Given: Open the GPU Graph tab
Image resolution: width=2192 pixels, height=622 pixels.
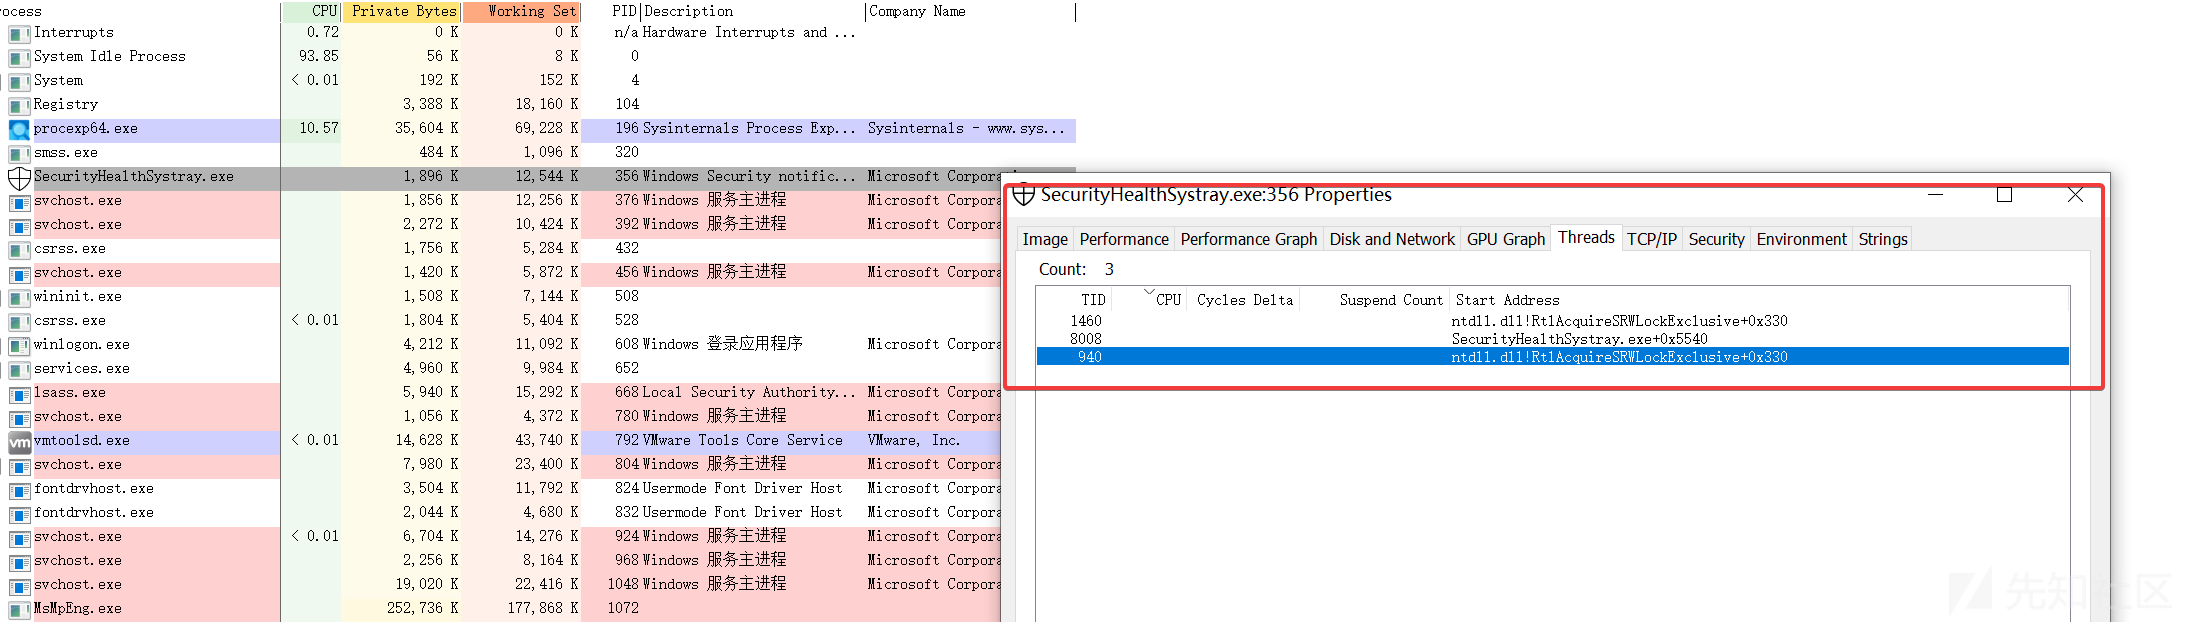Looking at the screenshot, I should [1506, 239].
